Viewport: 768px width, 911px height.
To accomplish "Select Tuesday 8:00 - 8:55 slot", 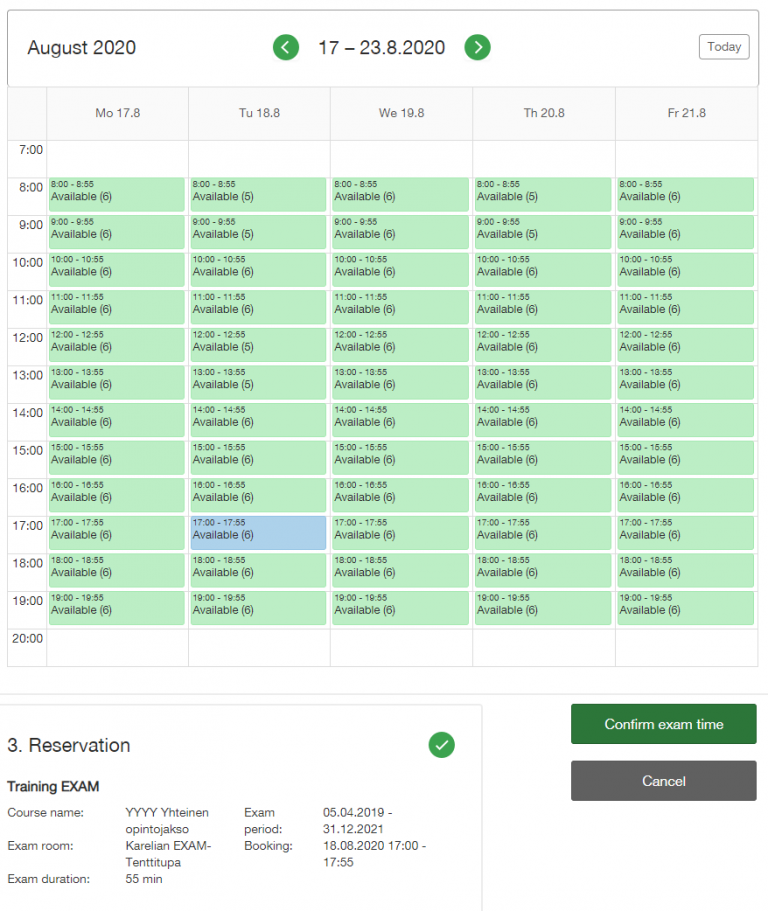I will 258,194.
